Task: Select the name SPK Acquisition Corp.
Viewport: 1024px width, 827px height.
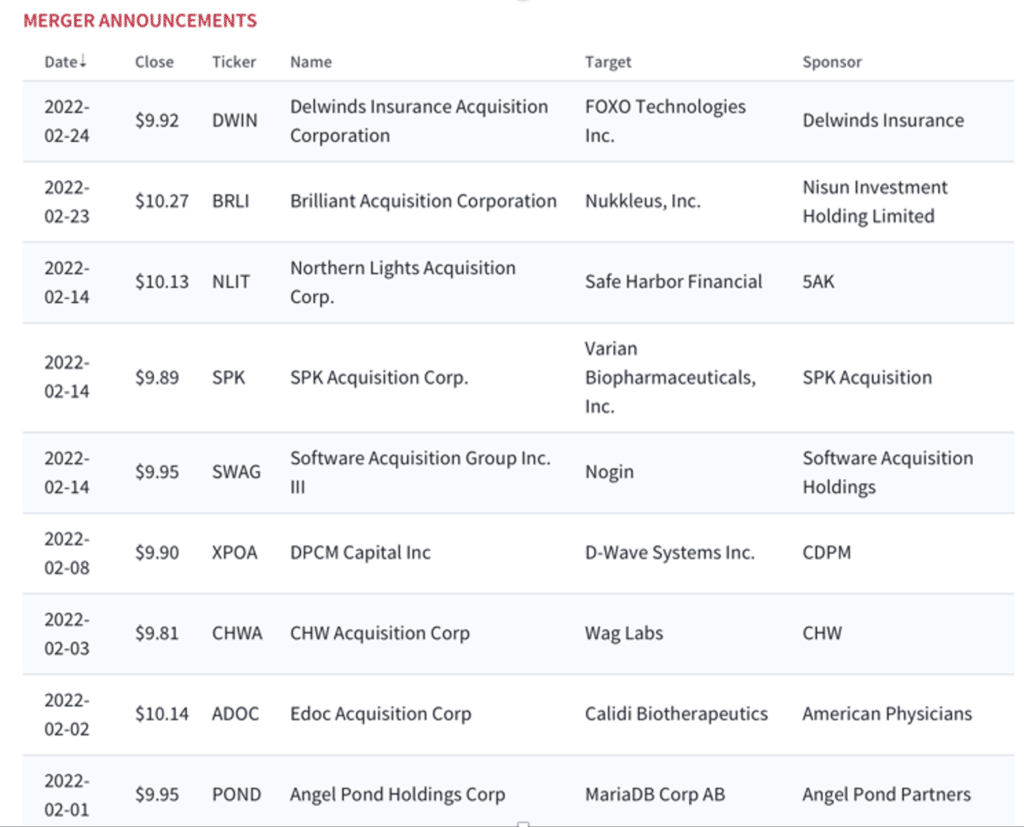Action: 379,378
